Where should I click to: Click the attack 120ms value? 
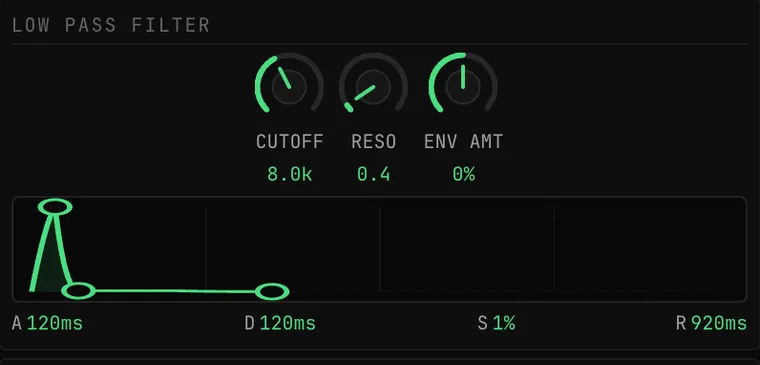tap(55, 323)
